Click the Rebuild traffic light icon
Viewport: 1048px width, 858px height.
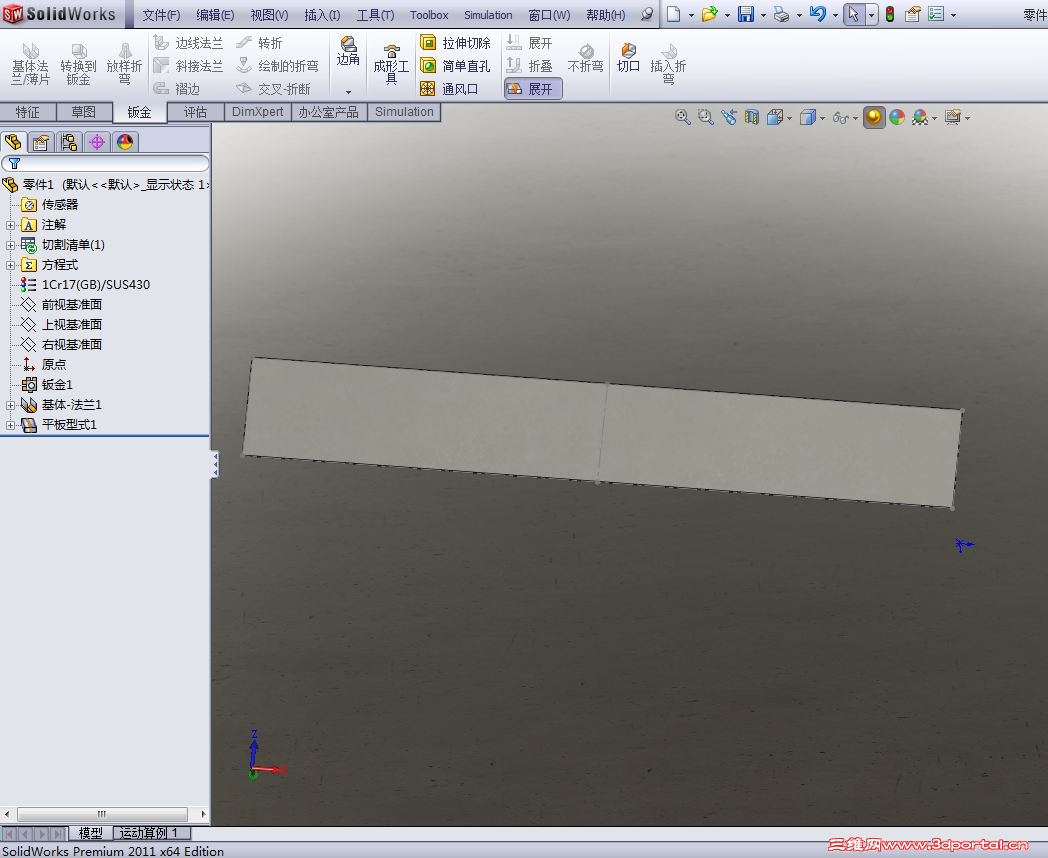coord(890,14)
